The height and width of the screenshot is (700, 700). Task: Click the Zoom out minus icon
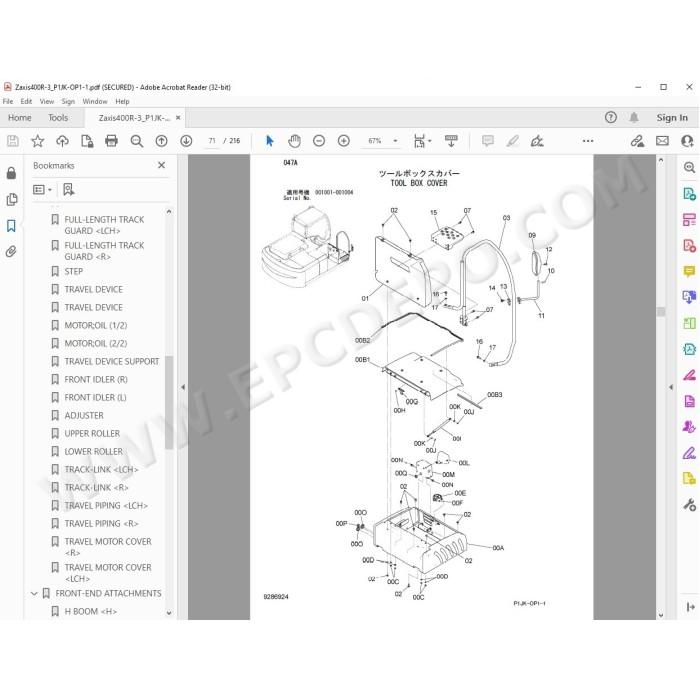(319, 141)
